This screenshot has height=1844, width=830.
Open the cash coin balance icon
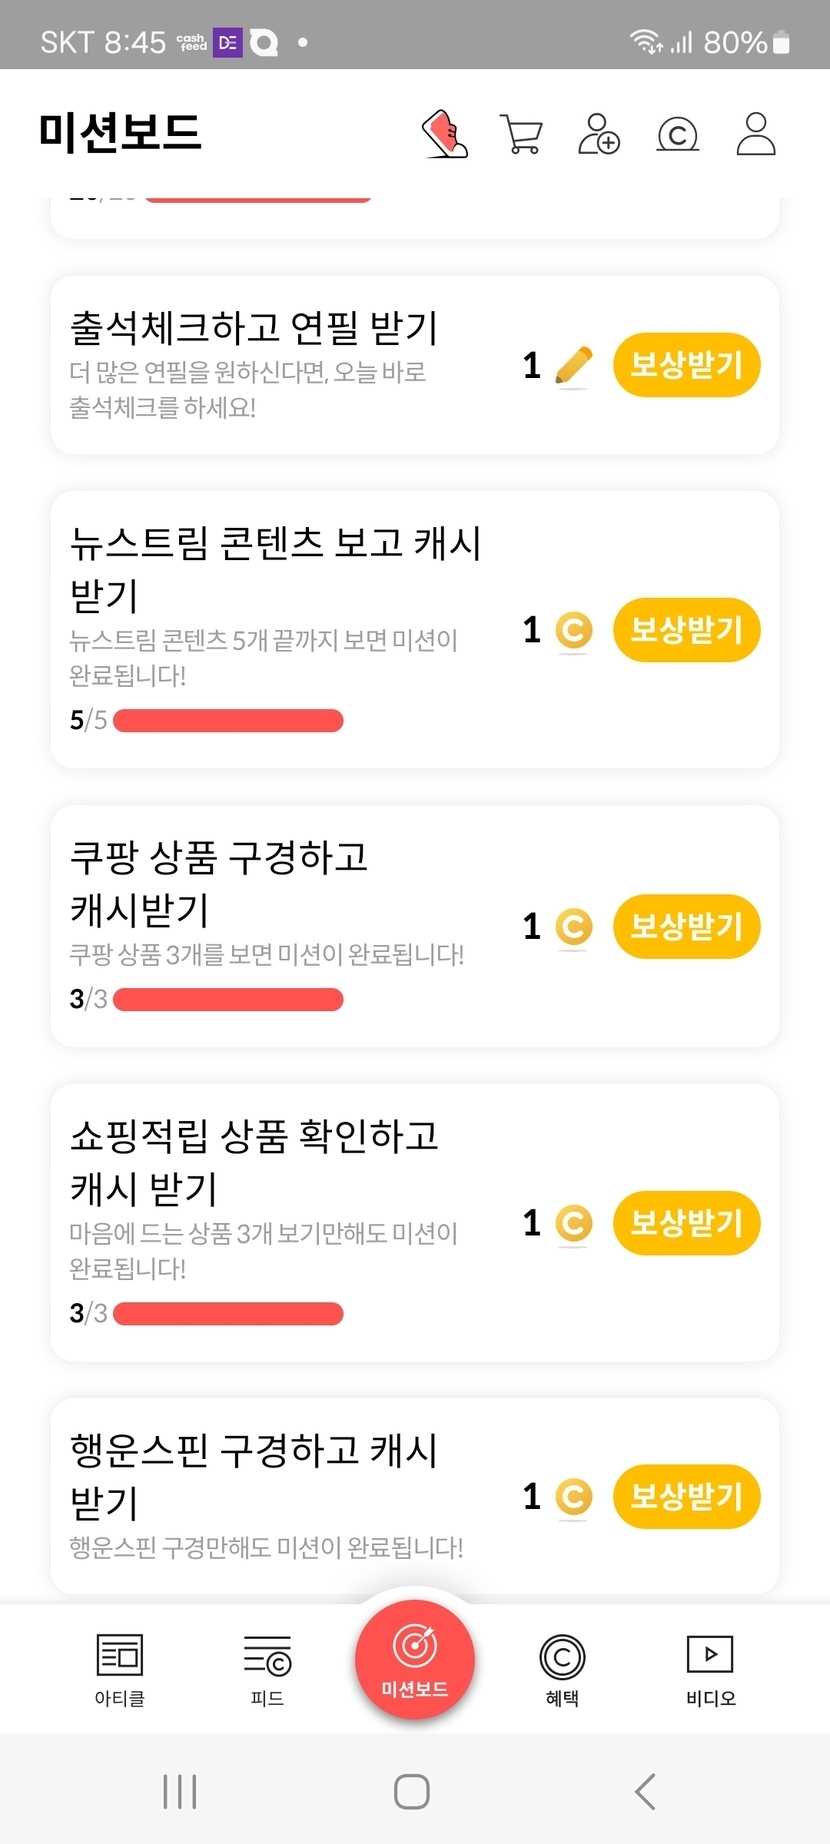(677, 134)
